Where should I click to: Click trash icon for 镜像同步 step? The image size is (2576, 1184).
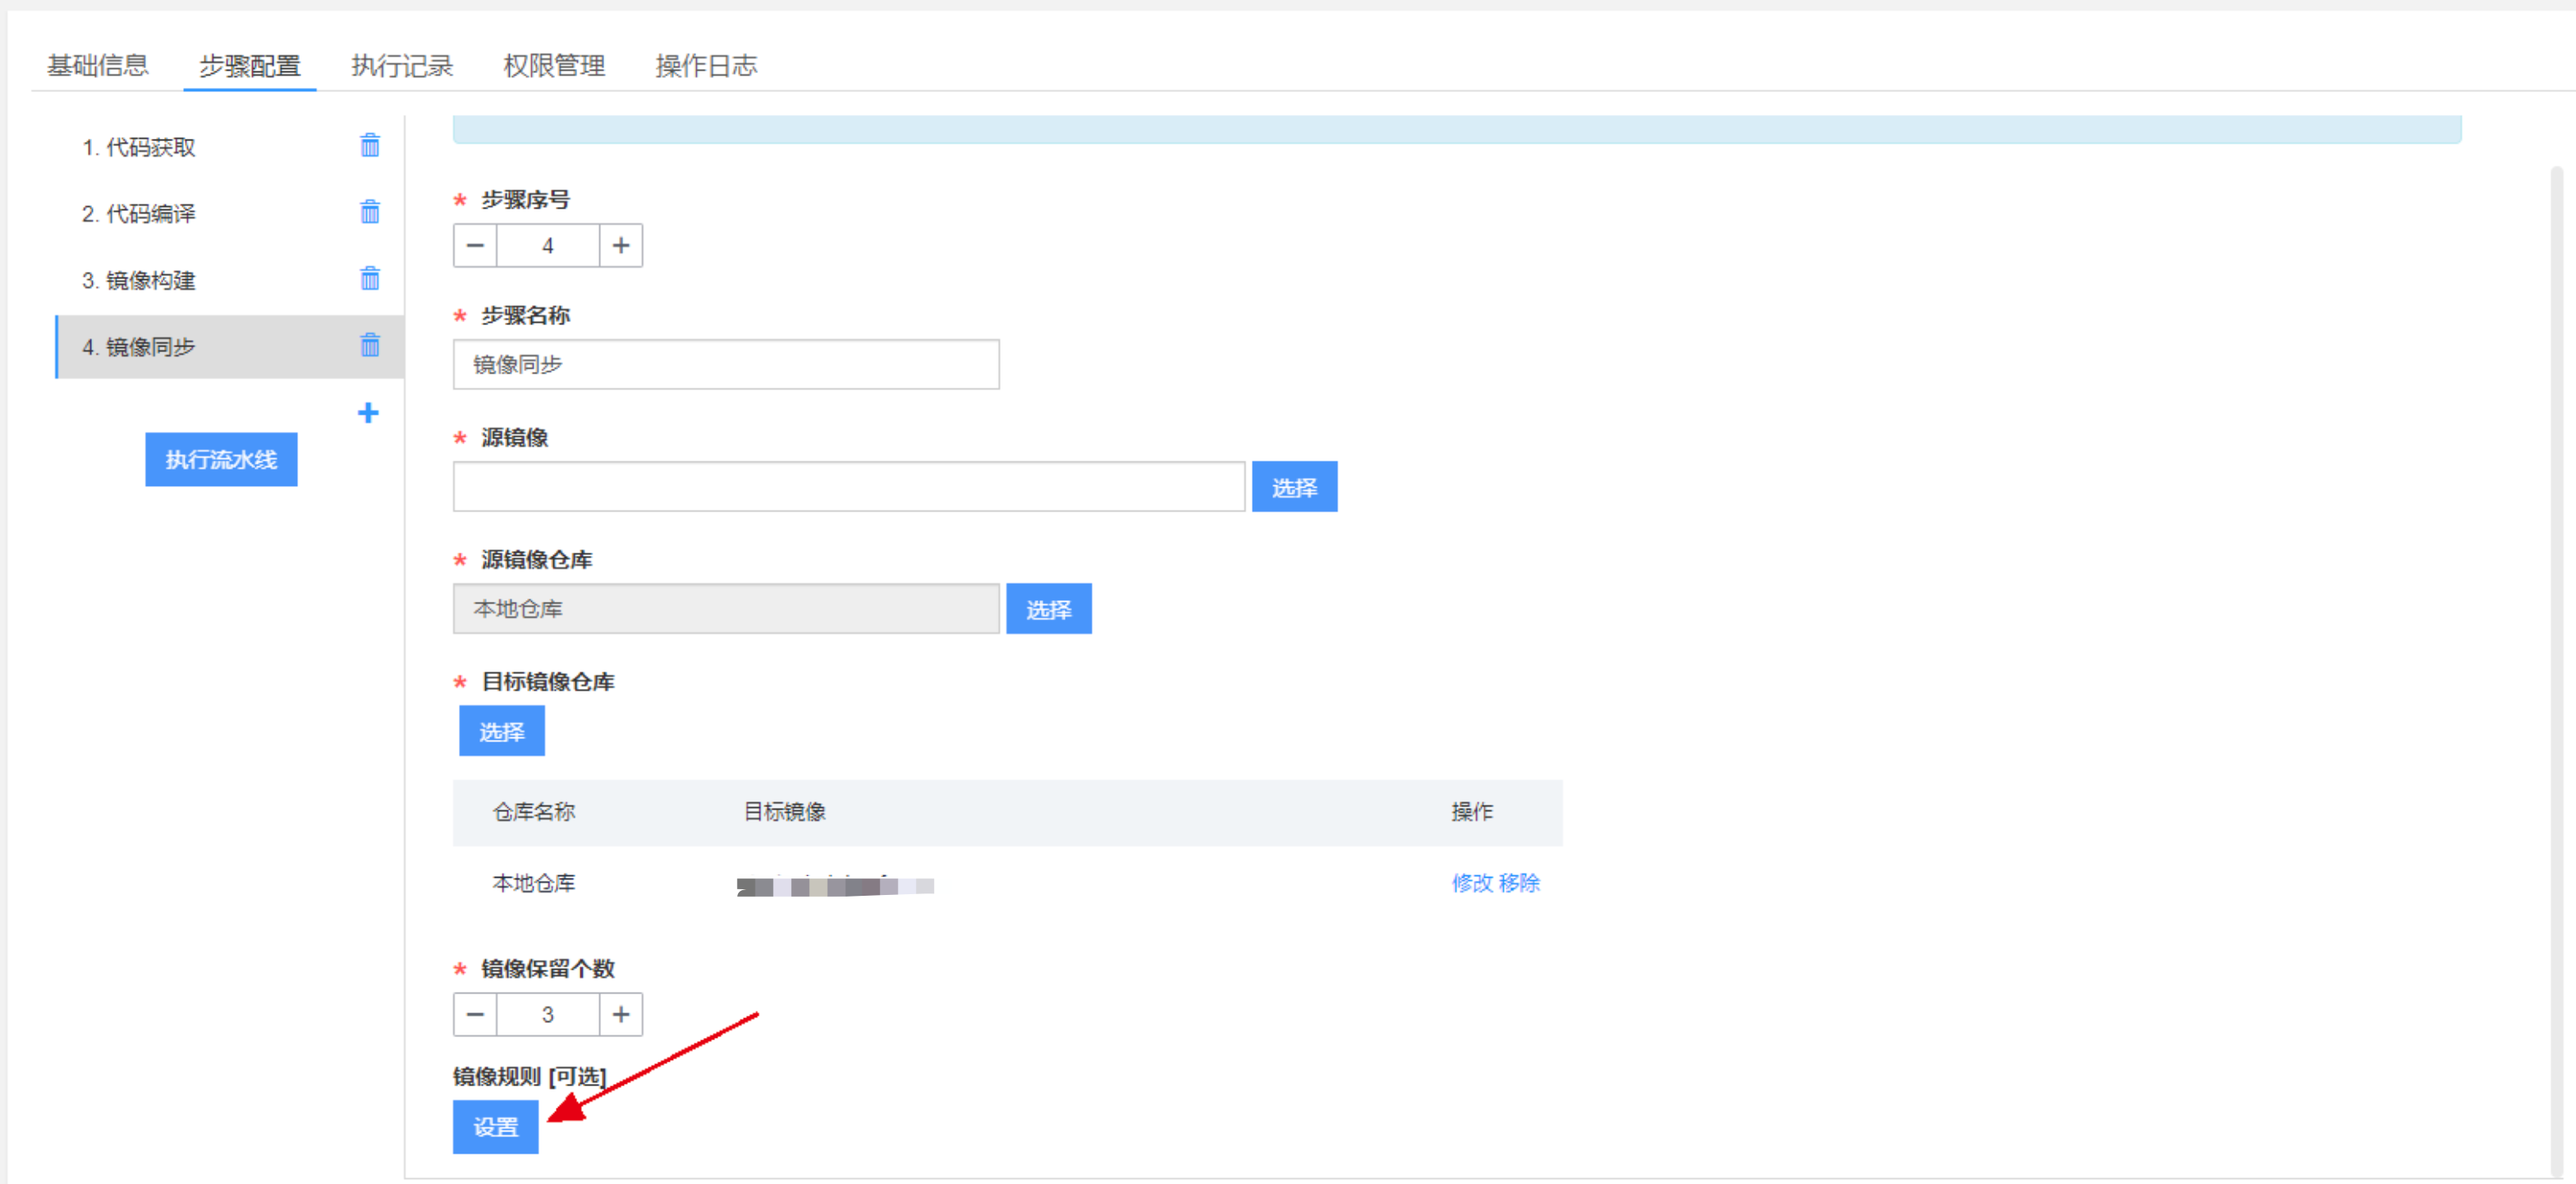(x=369, y=346)
